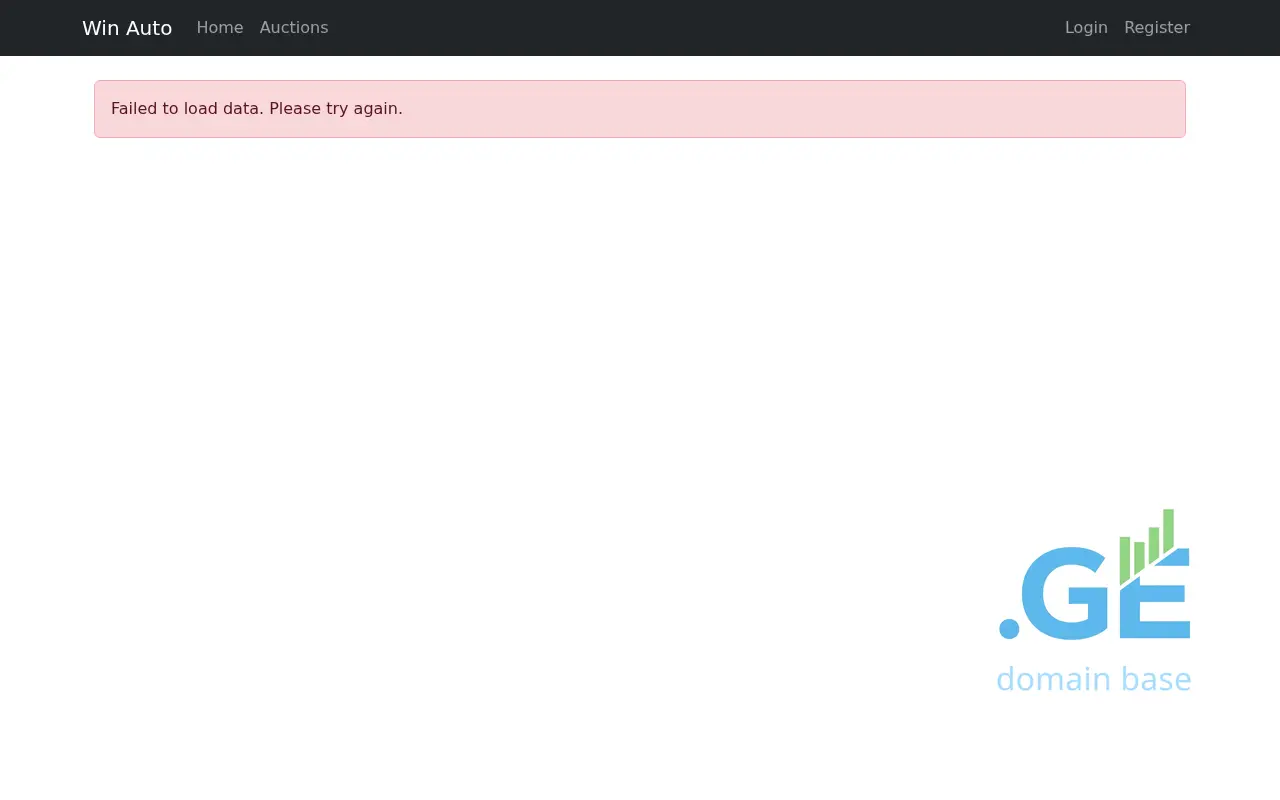Viewport: 1280px width, 800px height.
Task: Click 'Please try again' in the alert
Action: 336,109
